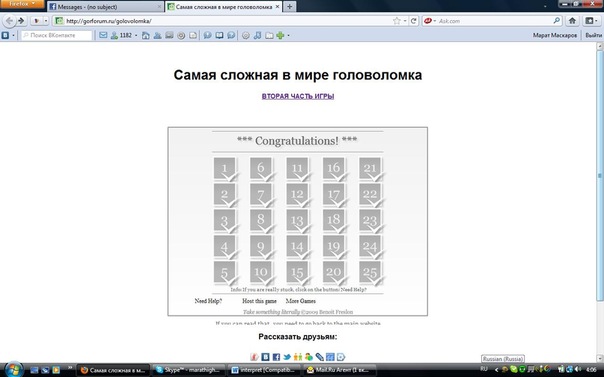Expand the friends counter 1182 dropdown arrow

[x=136, y=35]
